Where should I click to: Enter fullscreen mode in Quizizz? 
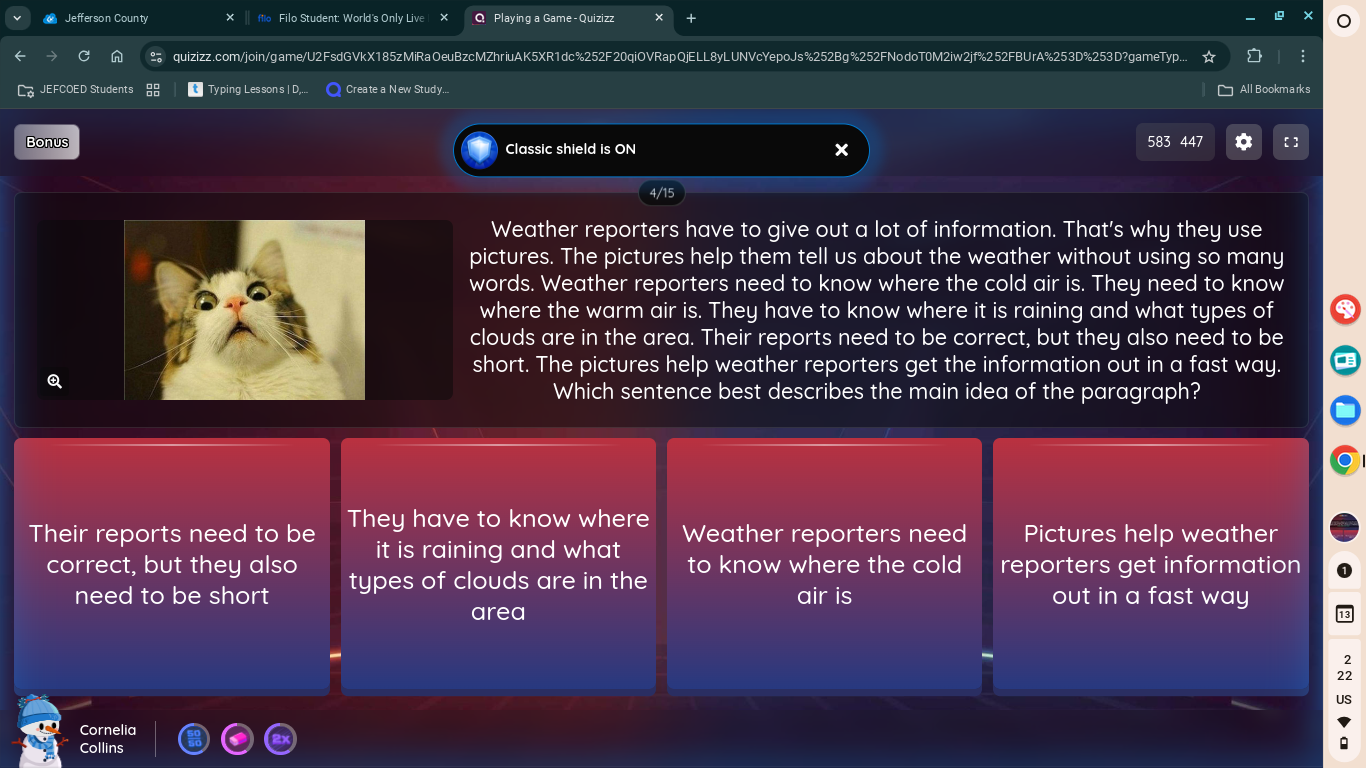1290,142
